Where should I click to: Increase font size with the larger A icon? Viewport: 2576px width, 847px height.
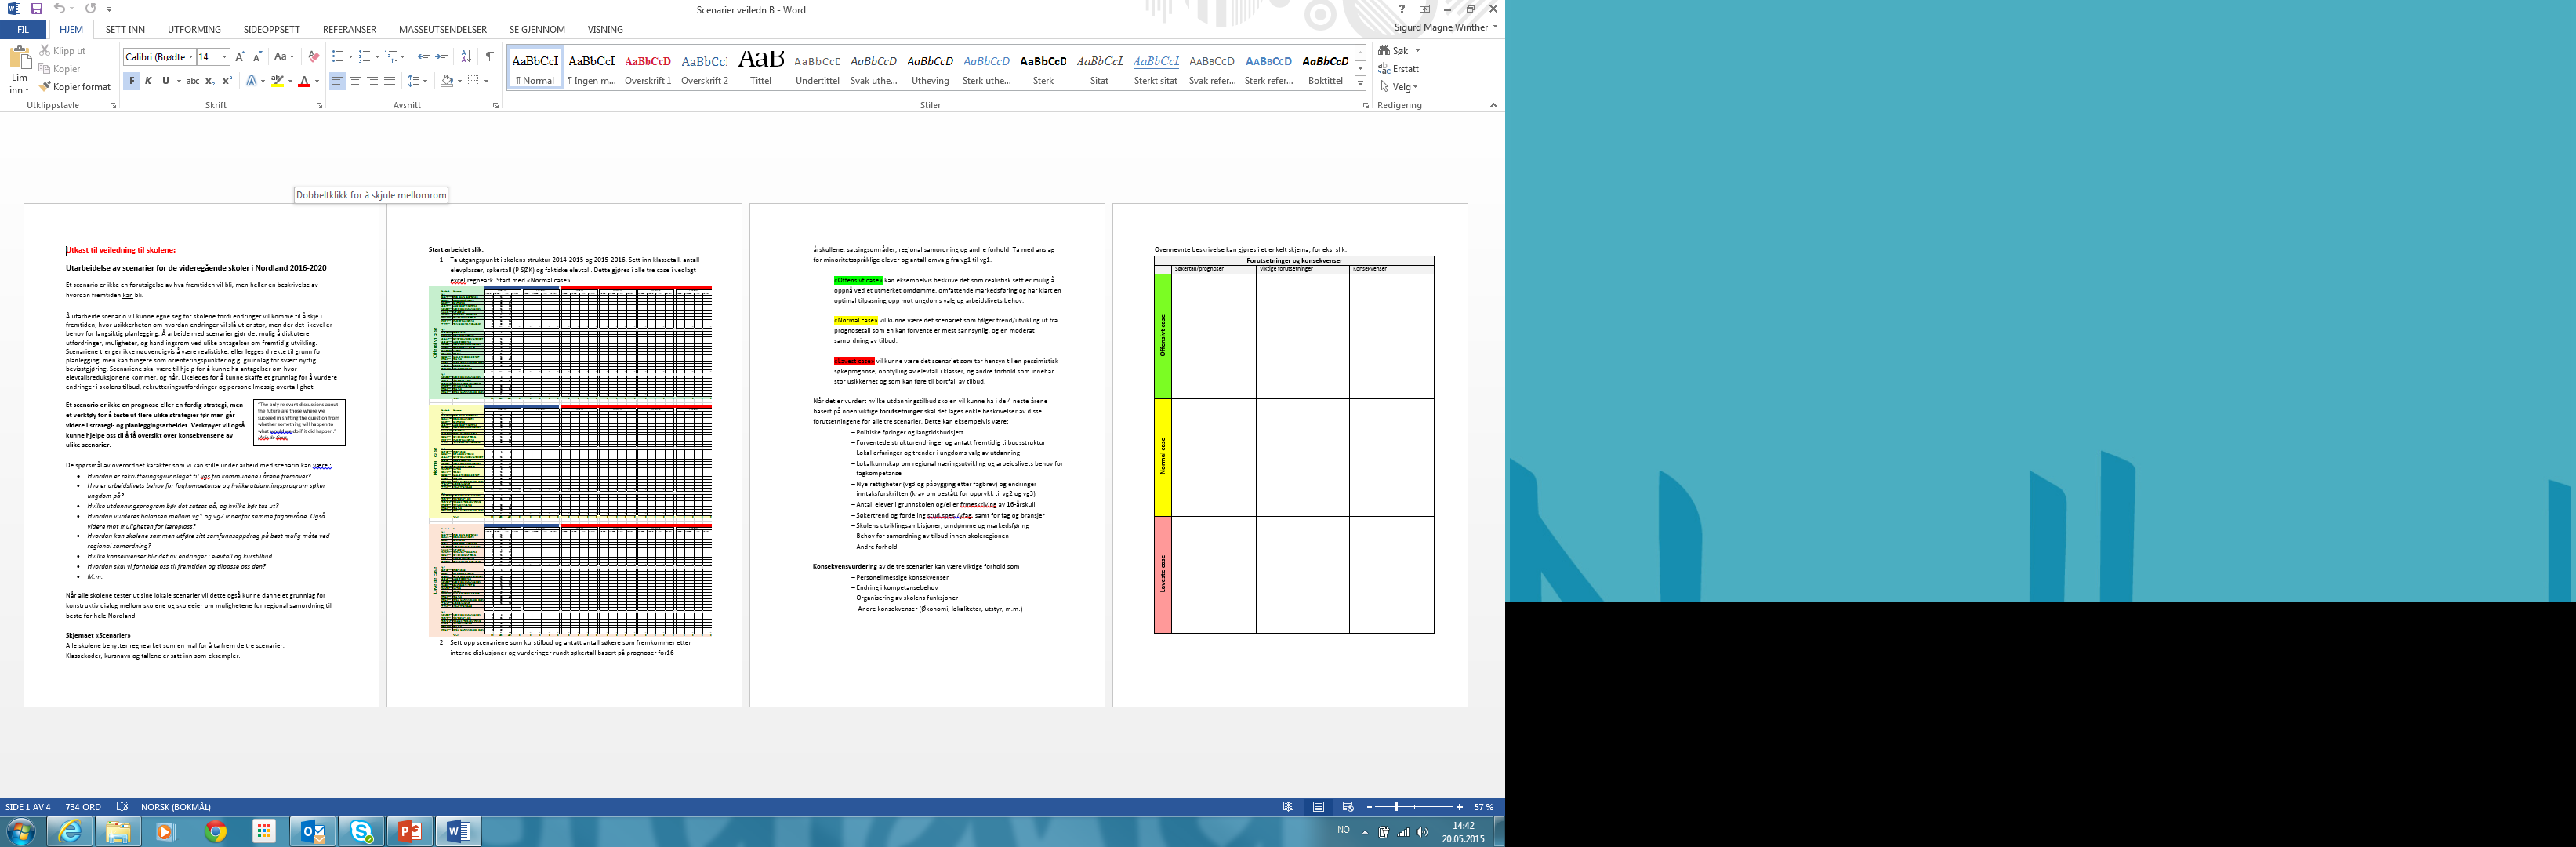[240, 57]
